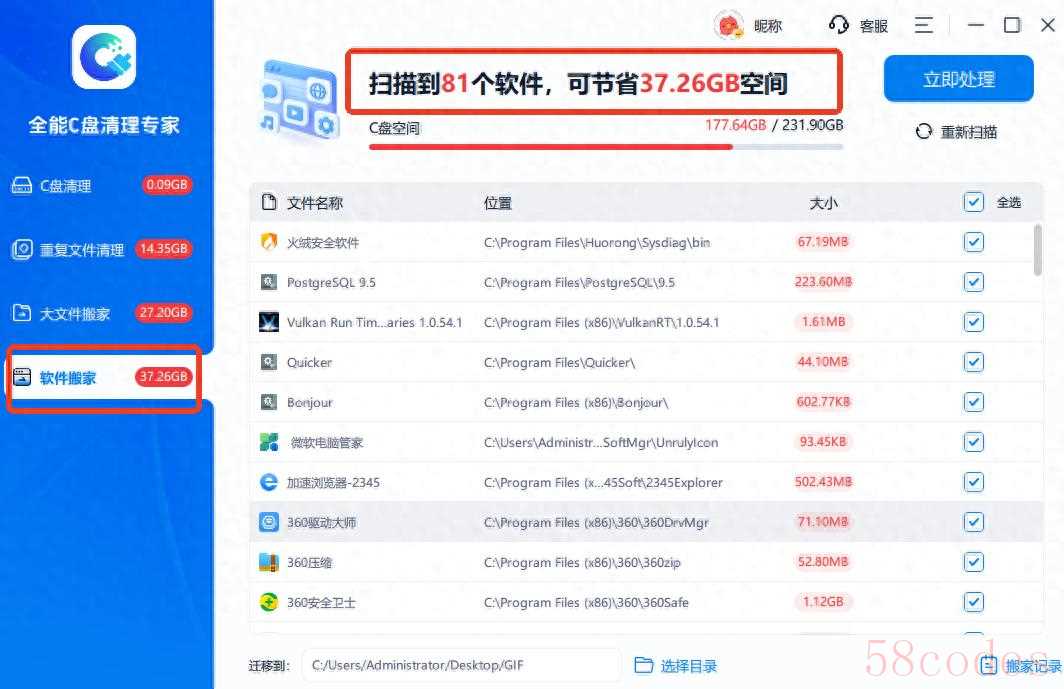This screenshot has height=689, width=1064.
Task: Click the file icon beside 文件名称 header
Action: pos(269,202)
